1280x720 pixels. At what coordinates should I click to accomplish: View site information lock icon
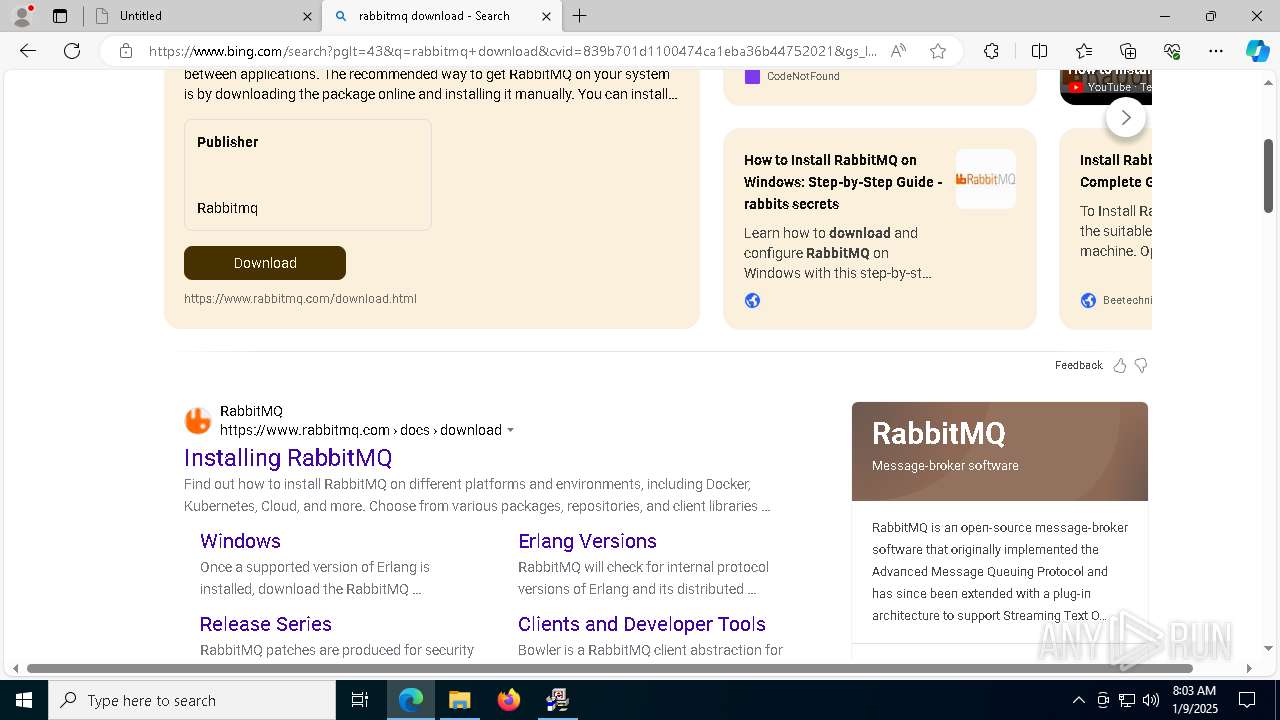click(x=126, y=51)
